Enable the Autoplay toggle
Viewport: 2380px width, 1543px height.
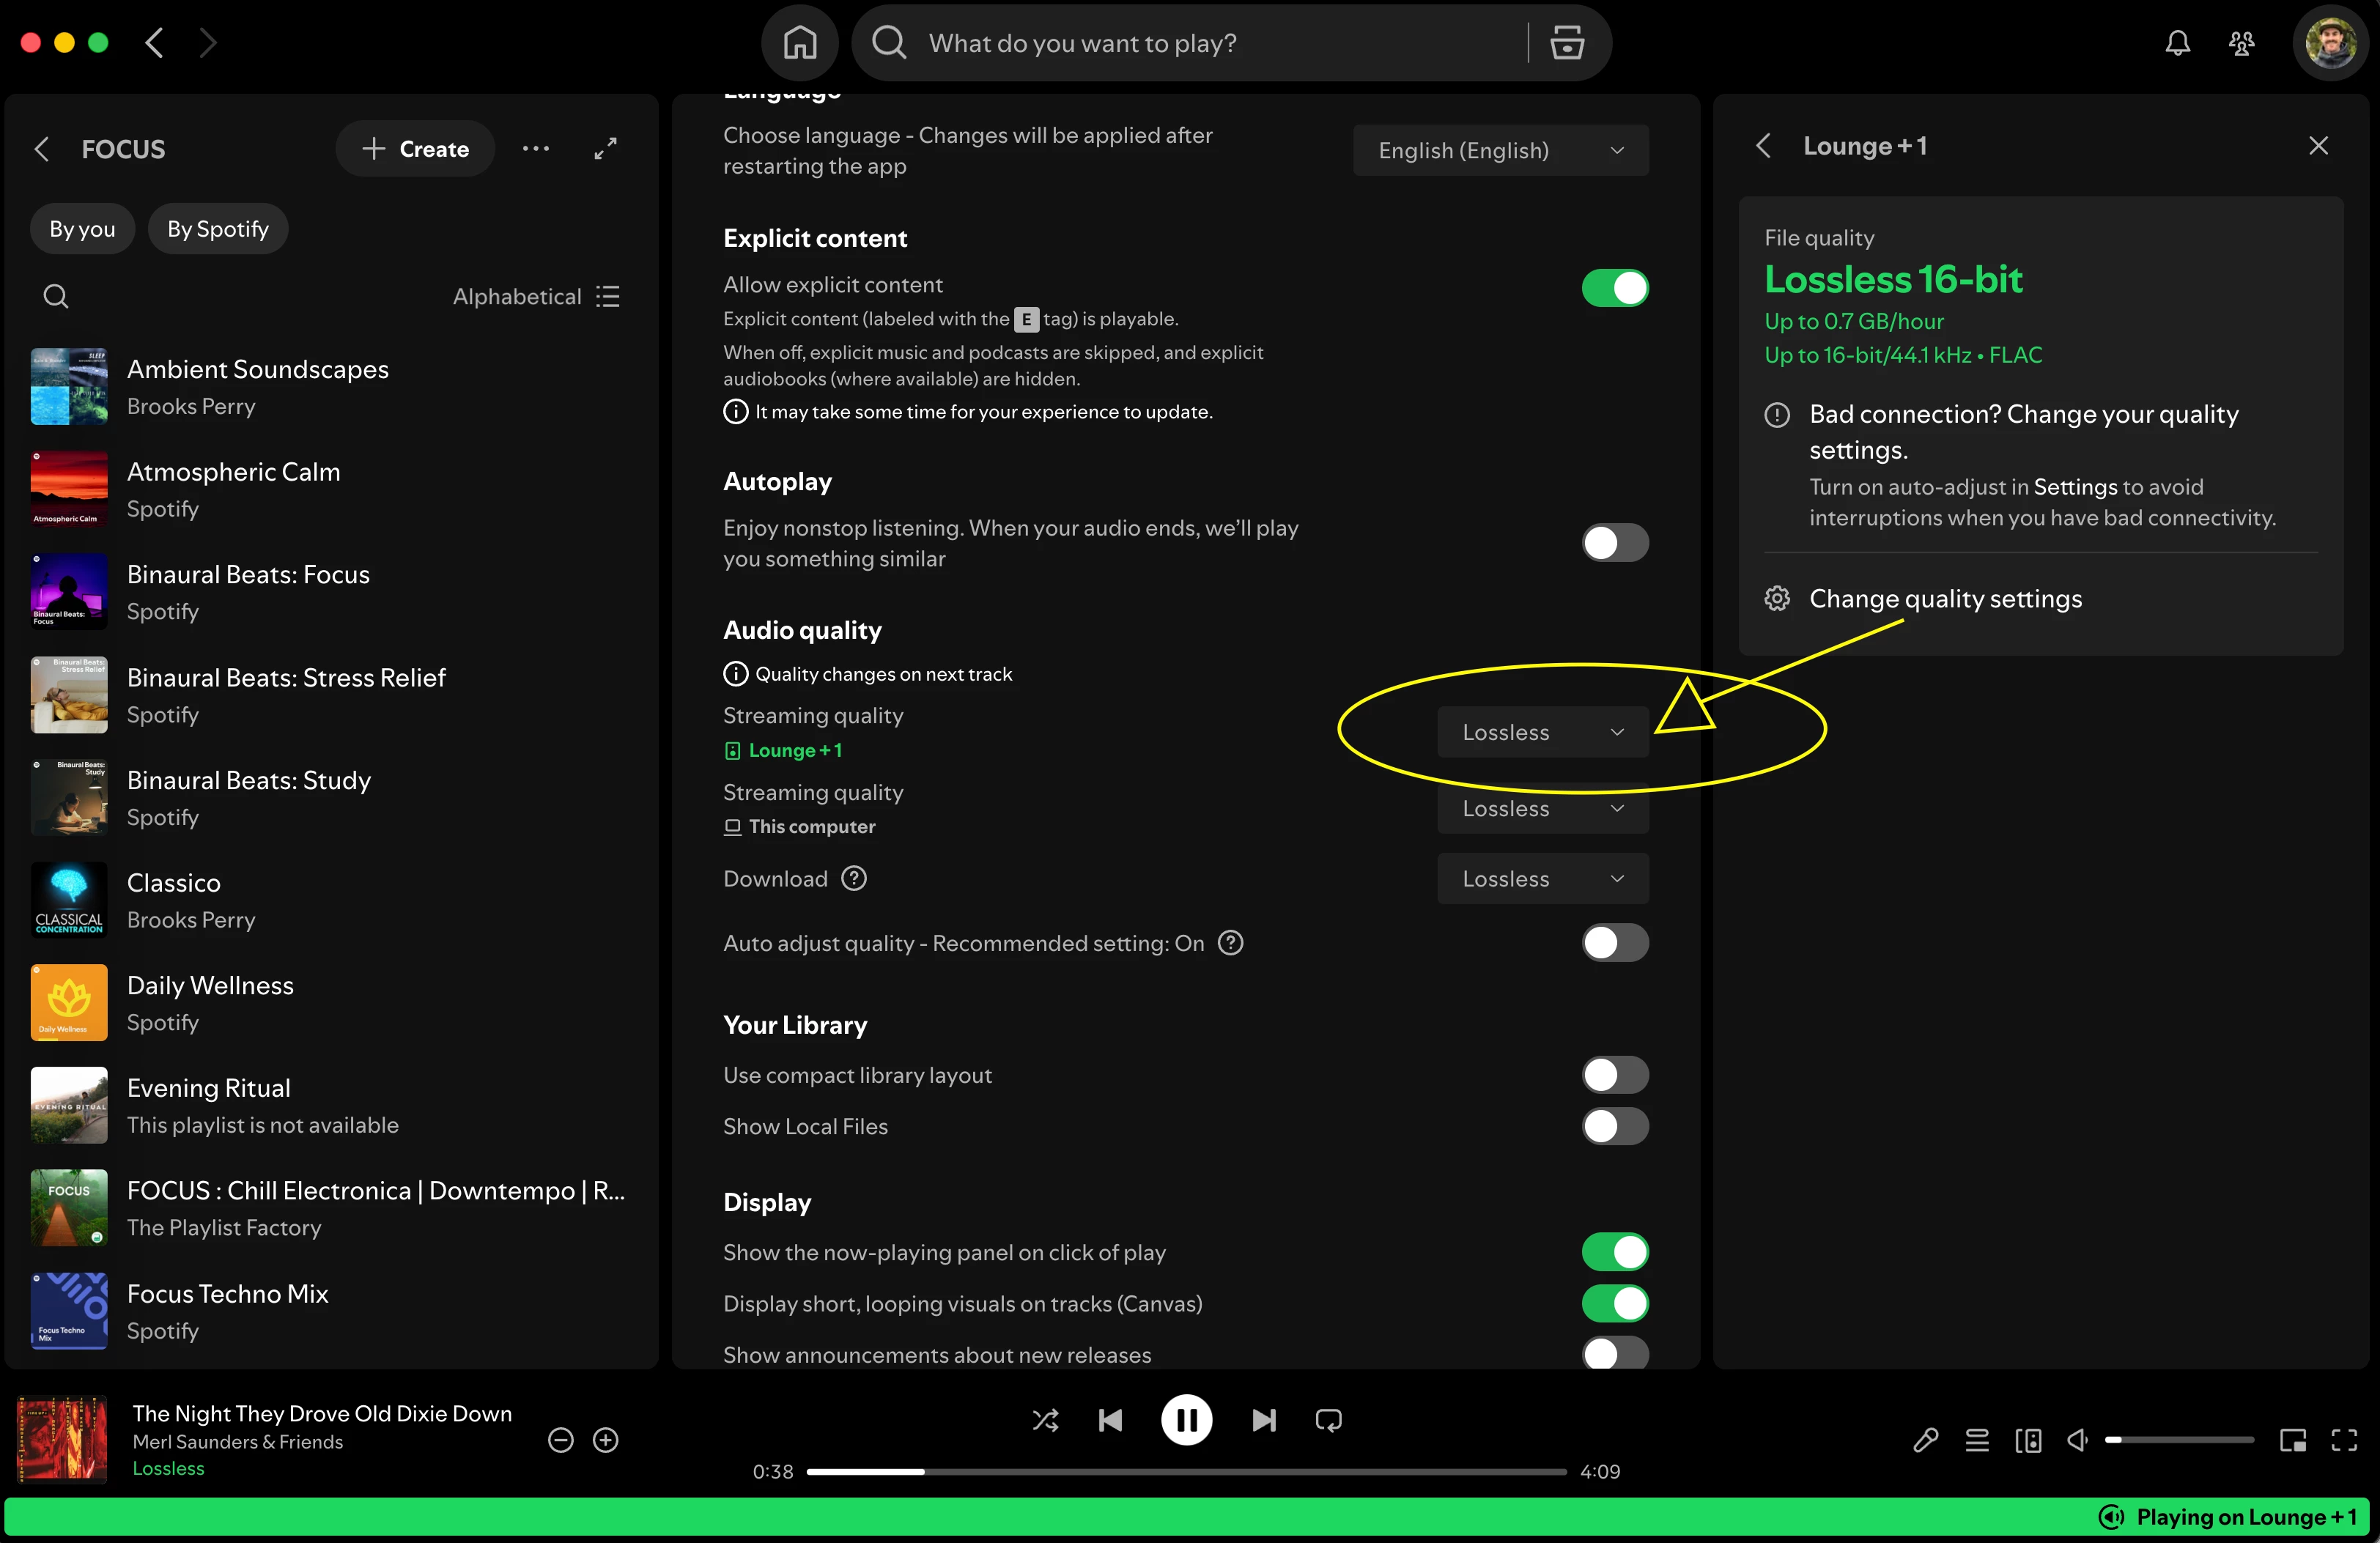[x=1614, y=543]
